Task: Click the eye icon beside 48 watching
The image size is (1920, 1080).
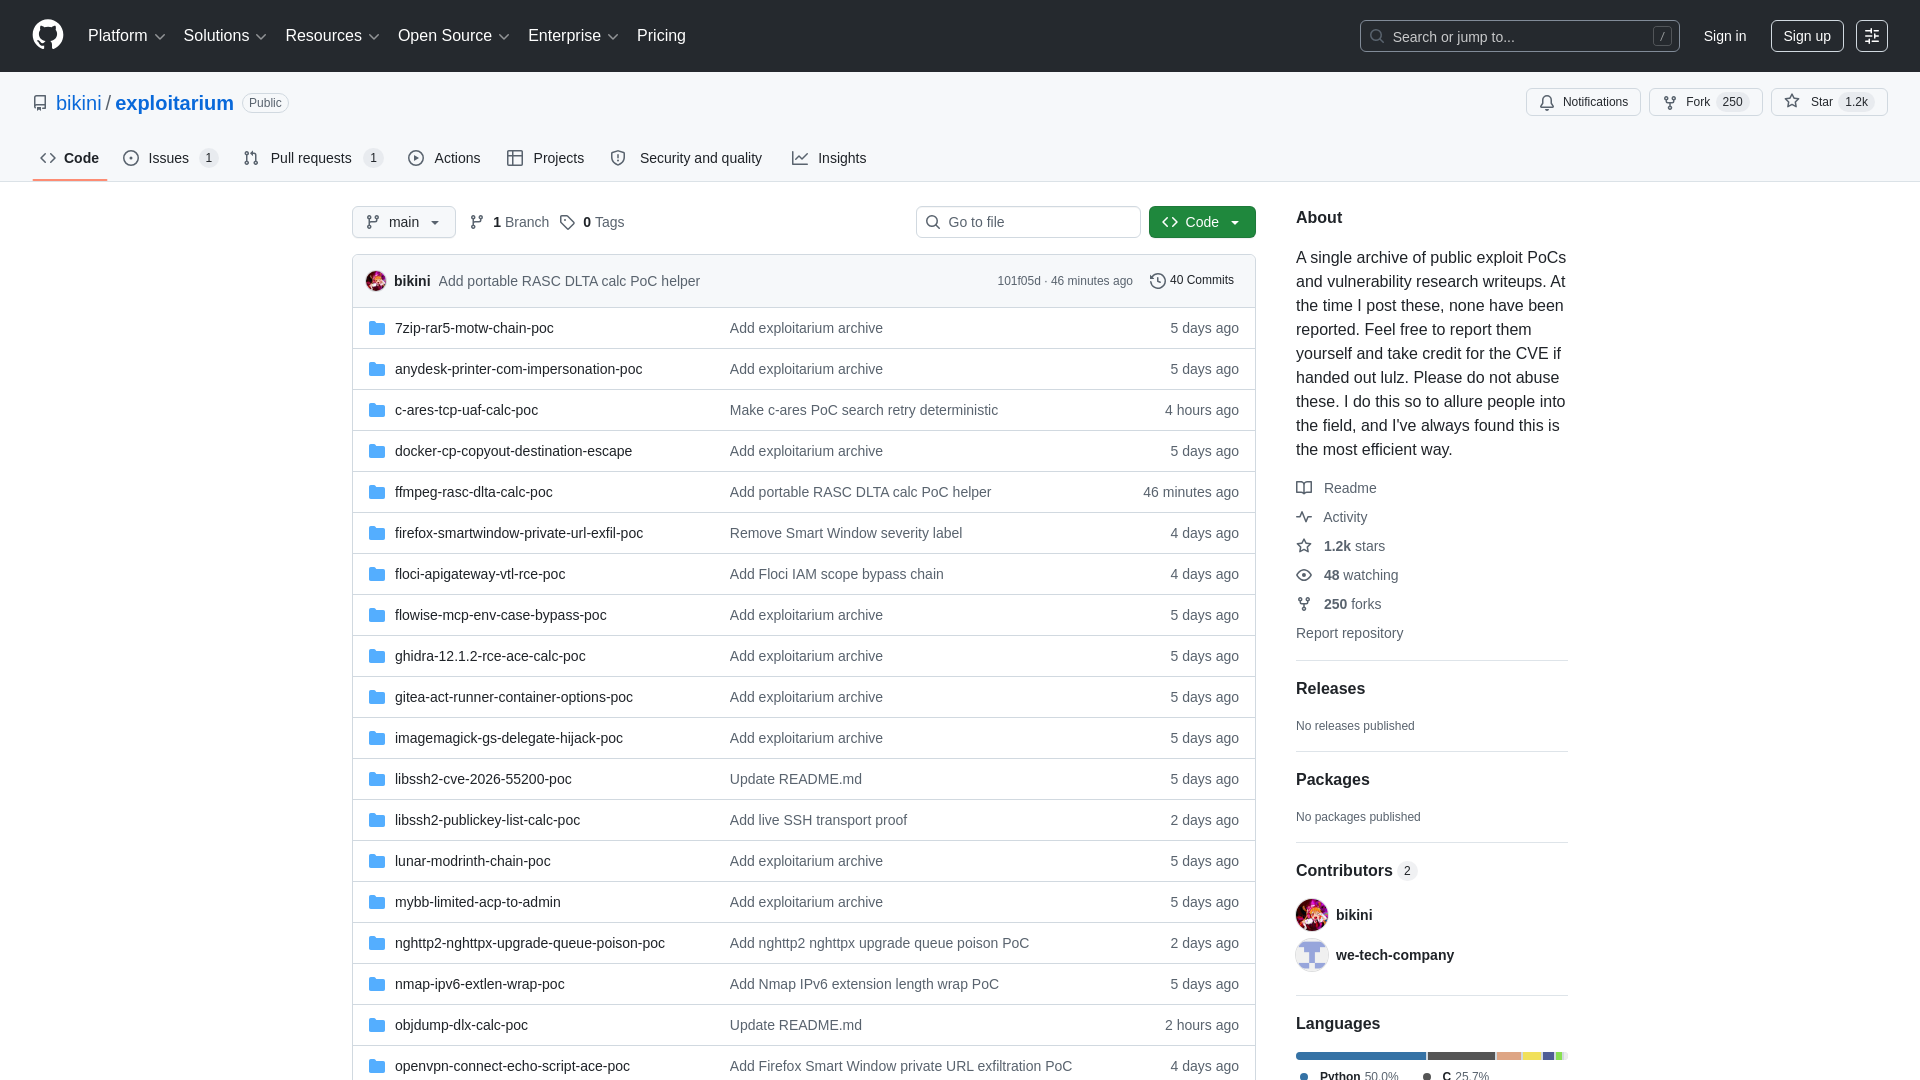Action: pyautogui.click(x=1304, y=575)
